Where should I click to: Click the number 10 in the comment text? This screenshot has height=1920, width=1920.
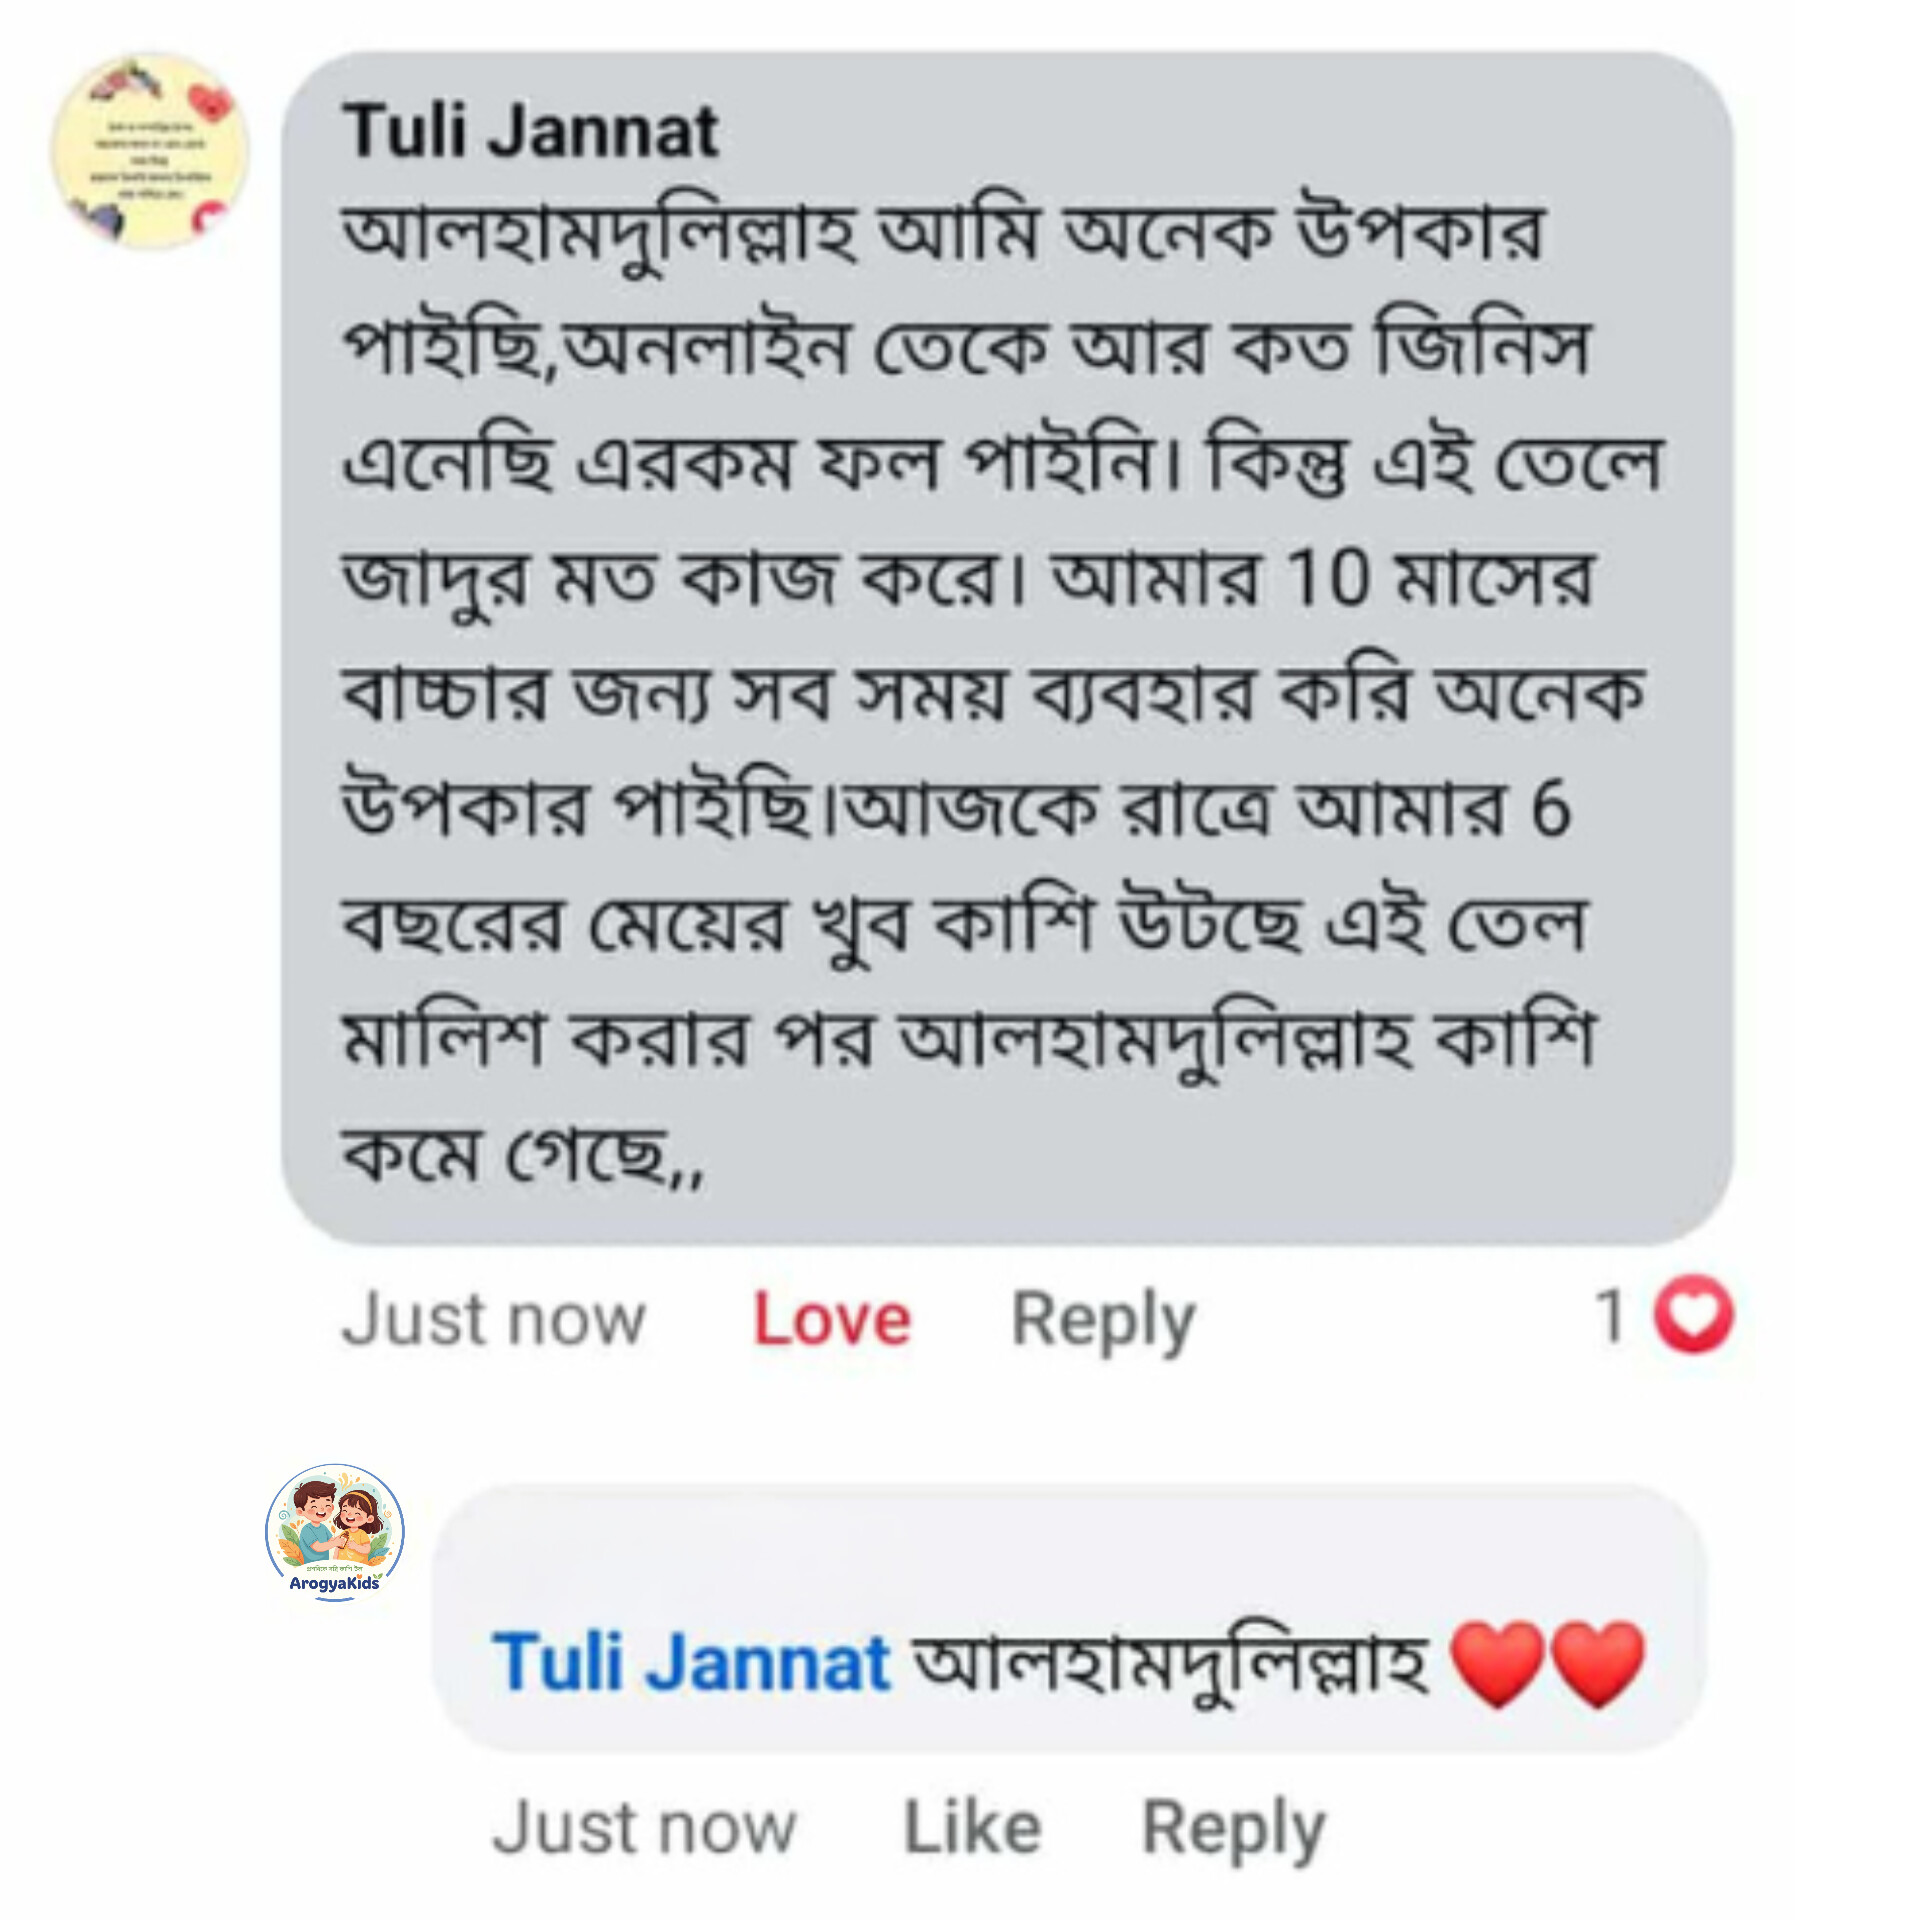(x=1327, y=578)
